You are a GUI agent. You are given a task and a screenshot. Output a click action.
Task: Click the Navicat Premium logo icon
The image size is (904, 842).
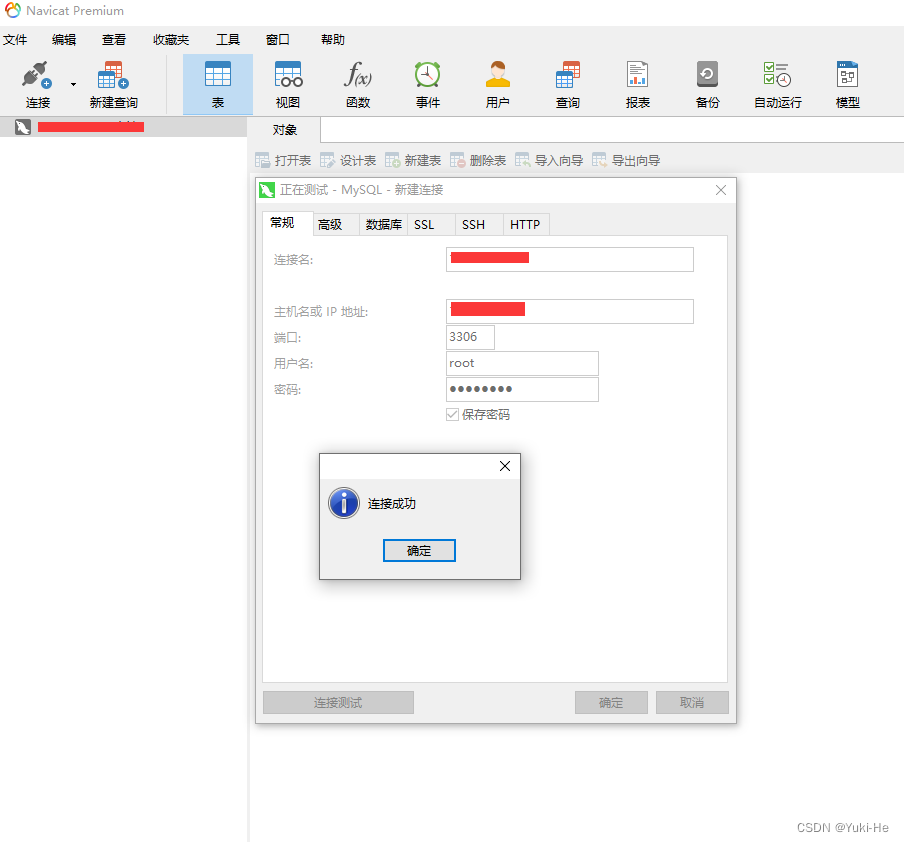click(13, 10)
